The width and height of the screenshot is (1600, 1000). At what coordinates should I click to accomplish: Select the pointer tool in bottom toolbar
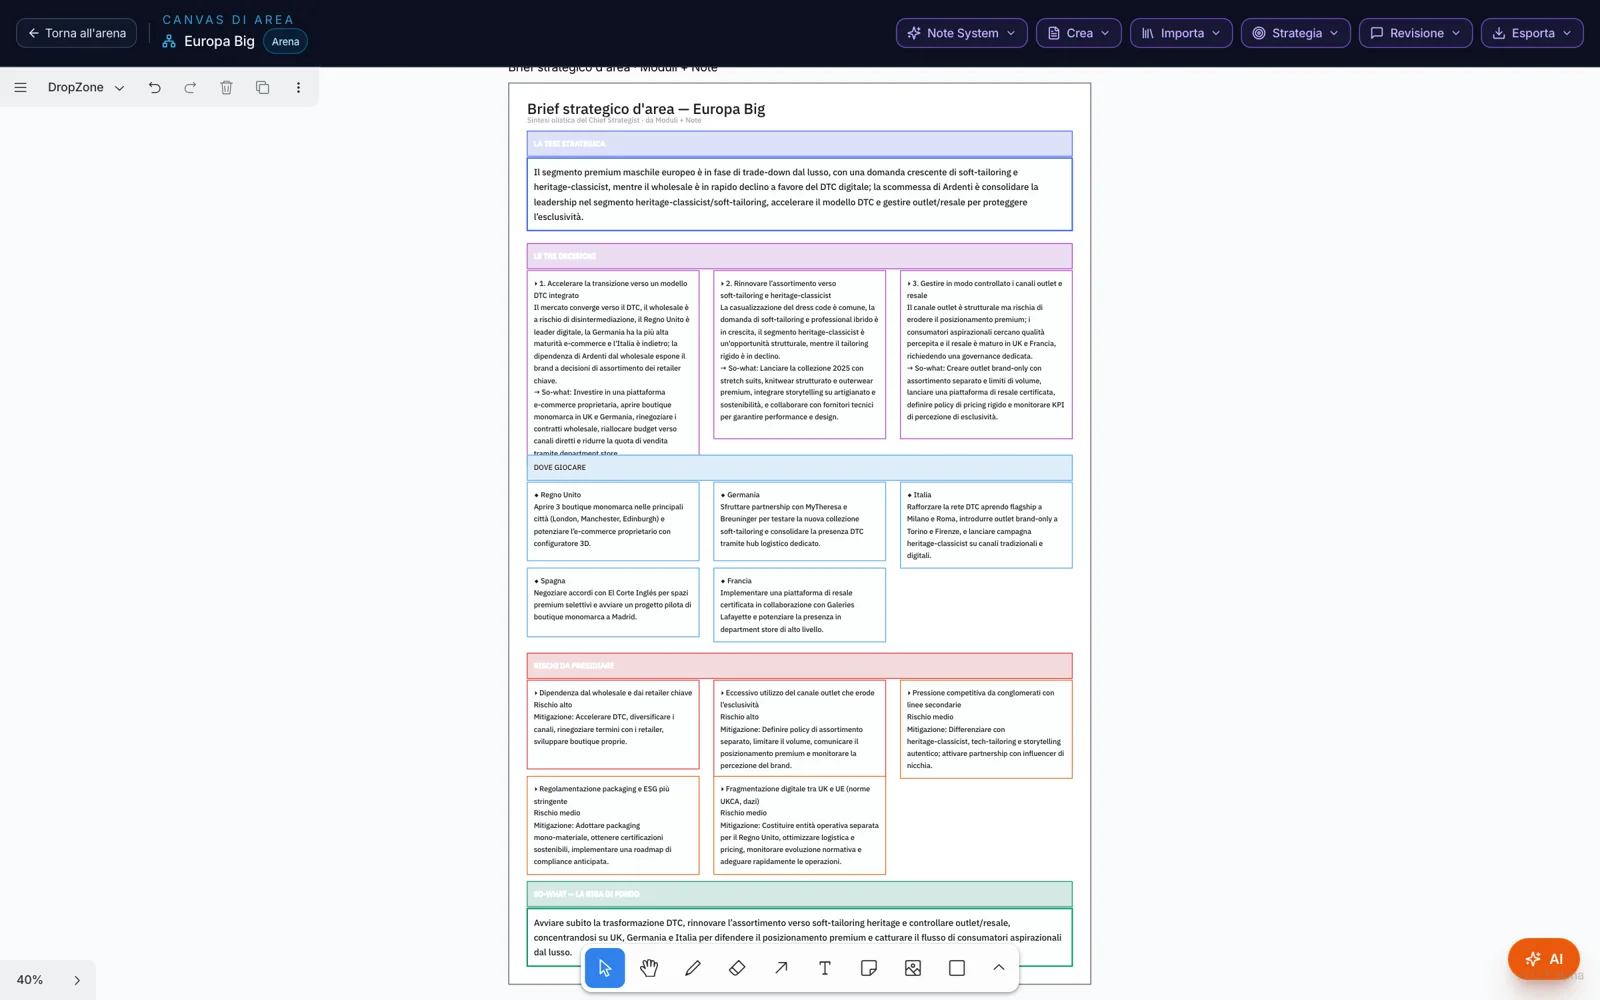click(605, 968)
